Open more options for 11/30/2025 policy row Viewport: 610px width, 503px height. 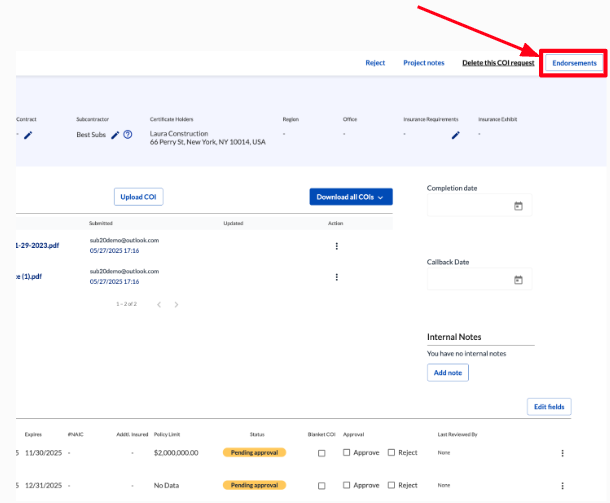coord(562,453)
